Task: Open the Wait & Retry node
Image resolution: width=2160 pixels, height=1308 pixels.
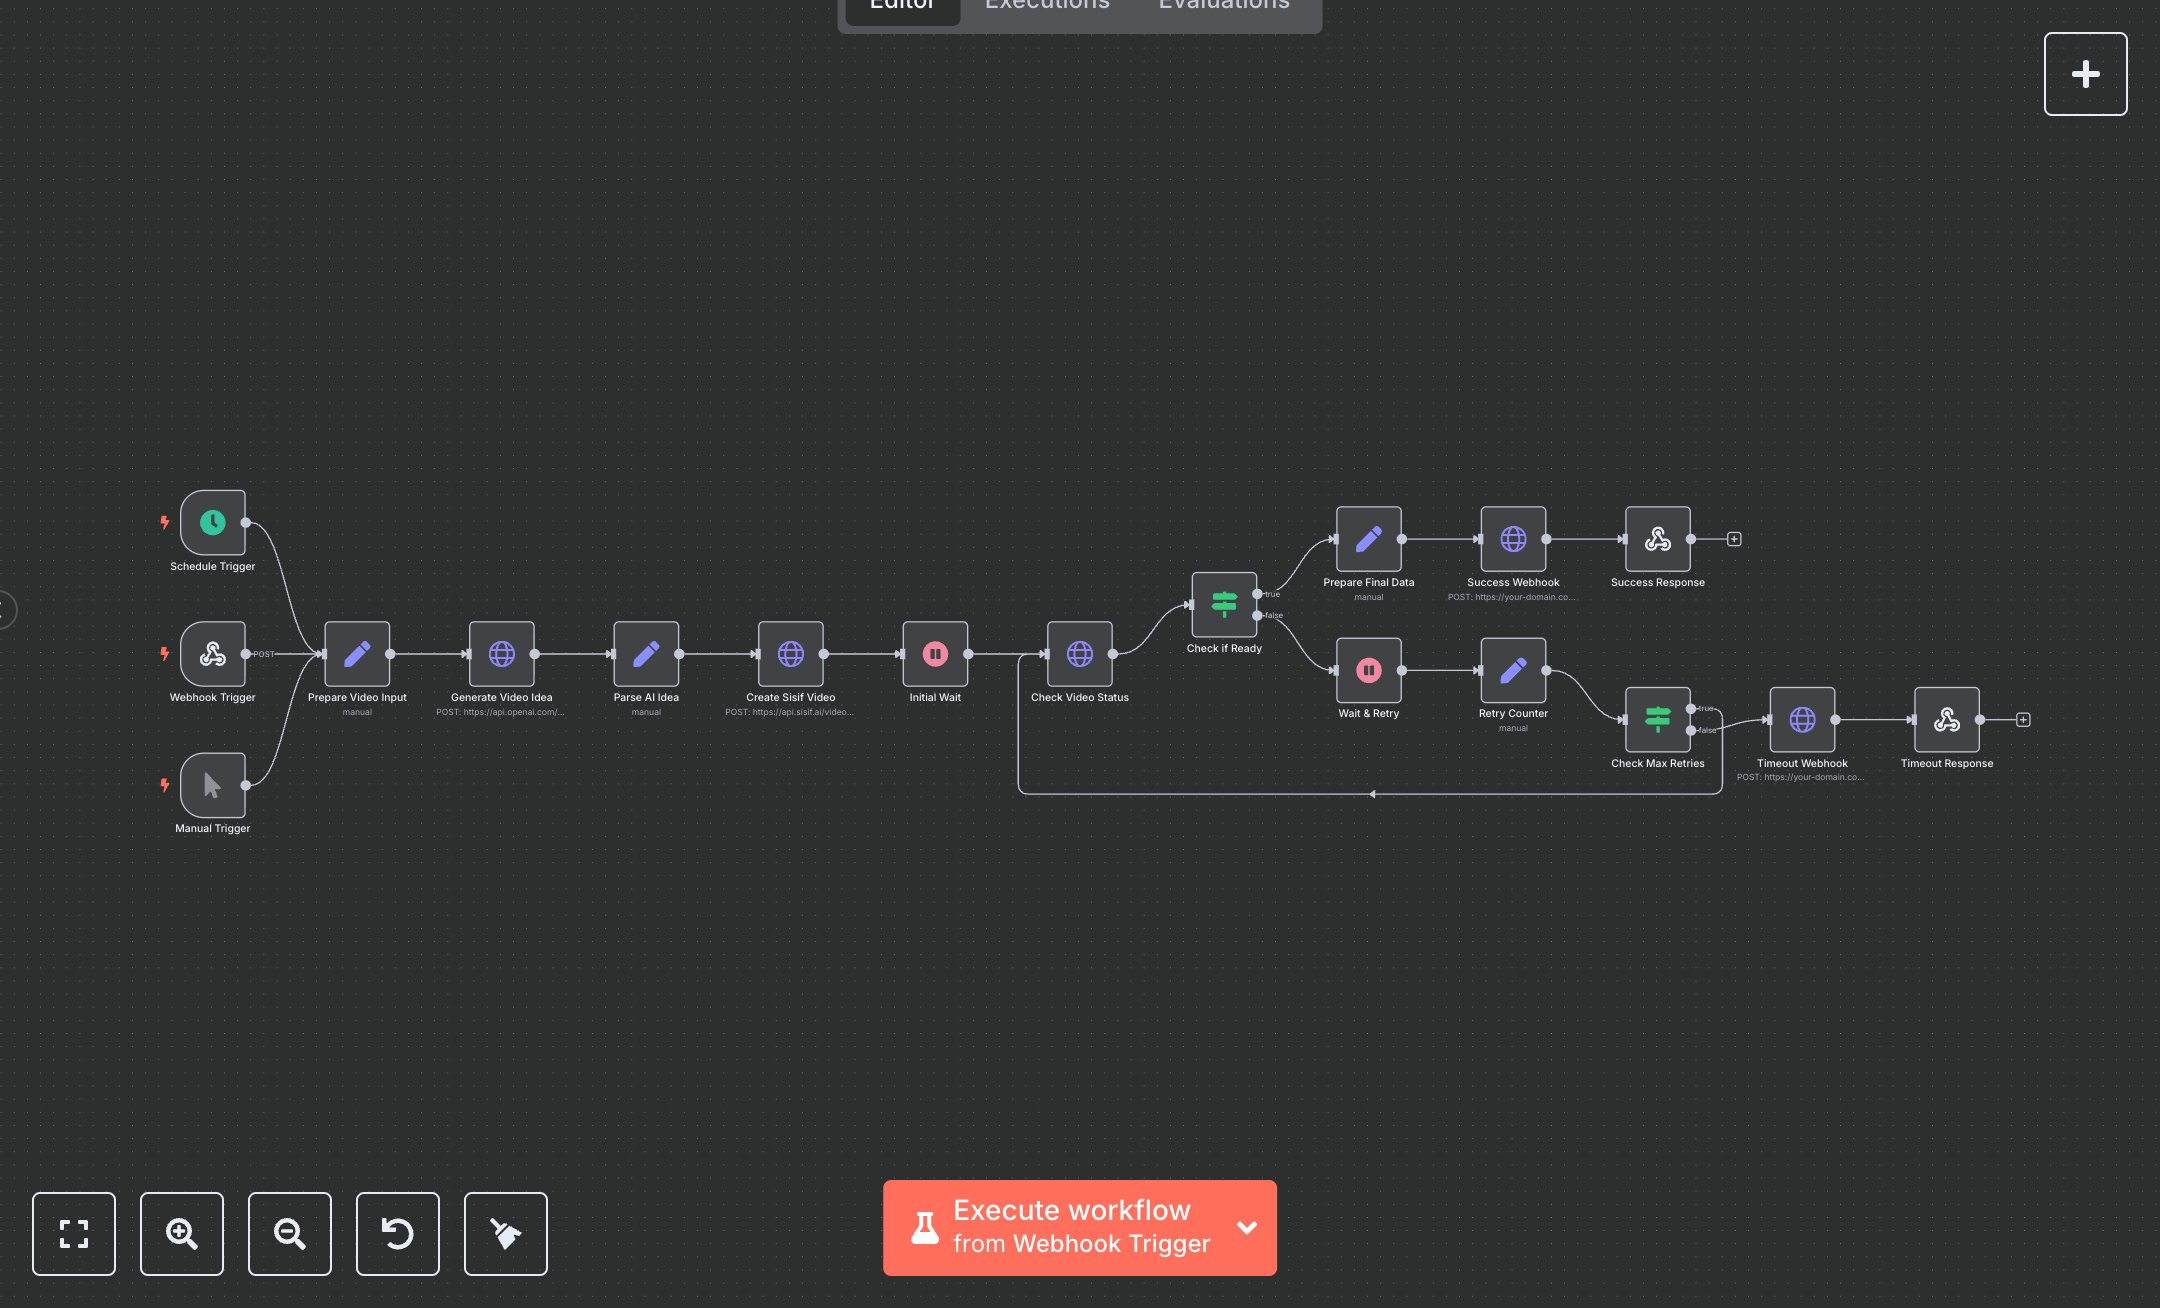Action: pos(1368,670)
